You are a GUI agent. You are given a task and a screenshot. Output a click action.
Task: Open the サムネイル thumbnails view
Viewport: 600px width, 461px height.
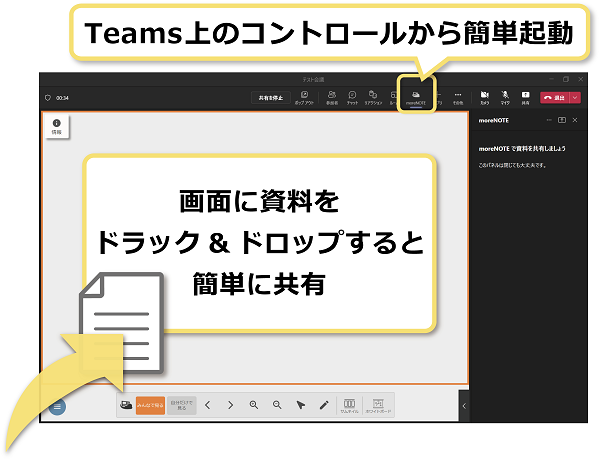point(349,406)
